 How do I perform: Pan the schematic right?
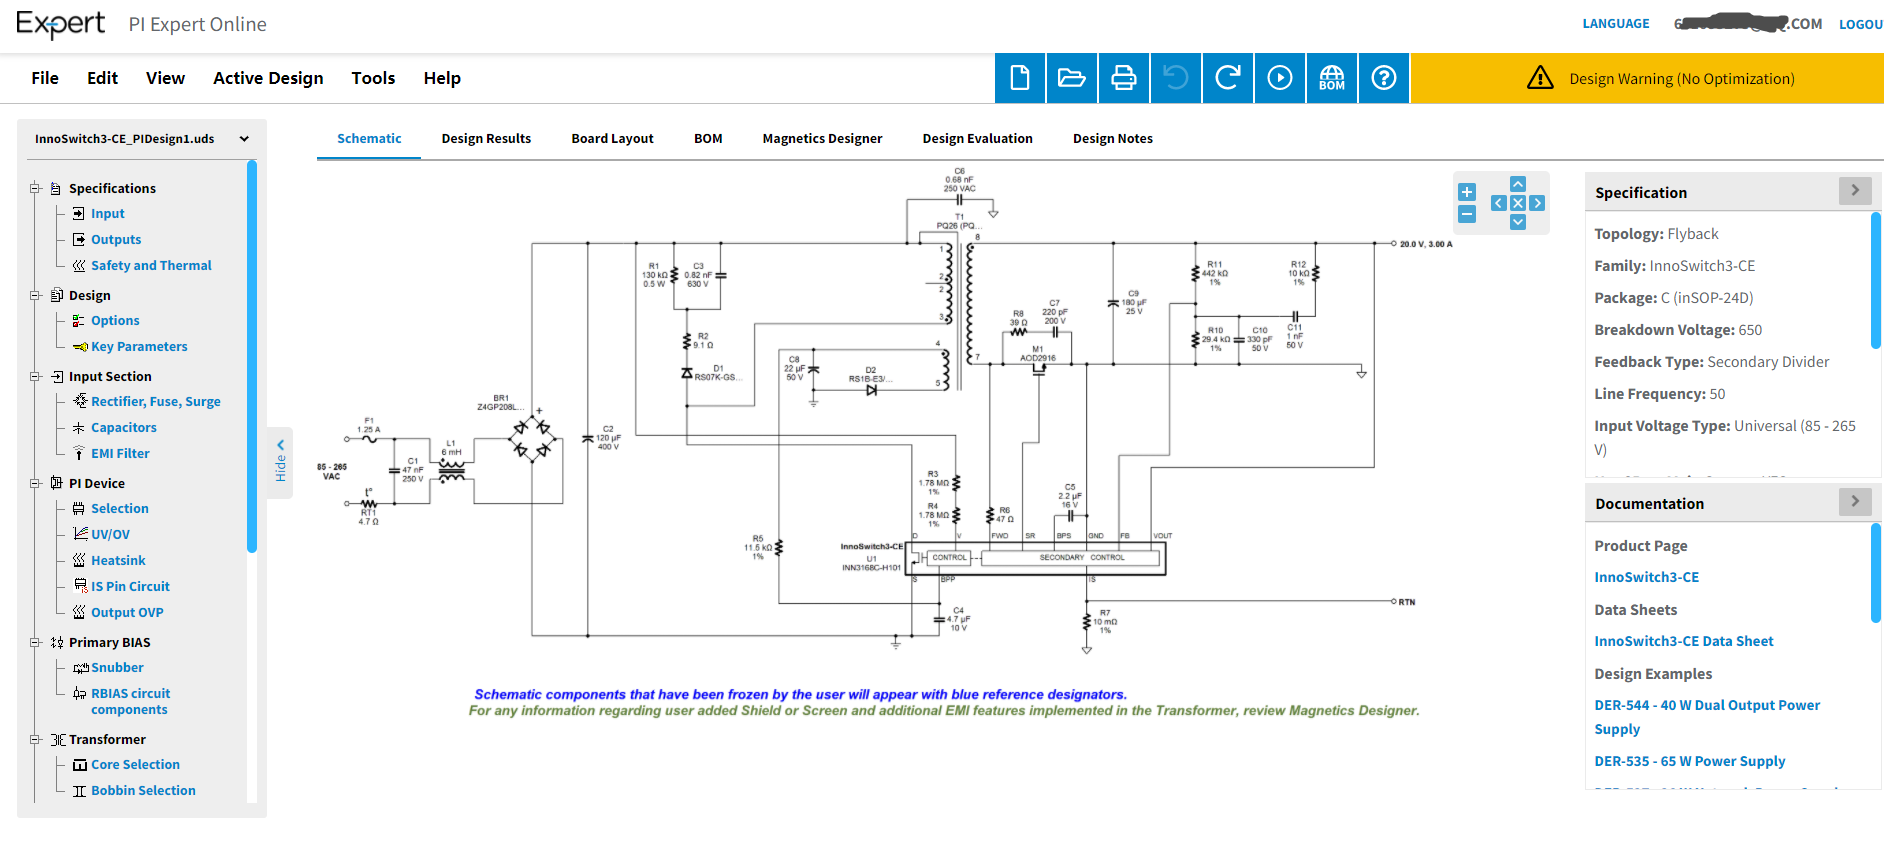point(1538,203)
